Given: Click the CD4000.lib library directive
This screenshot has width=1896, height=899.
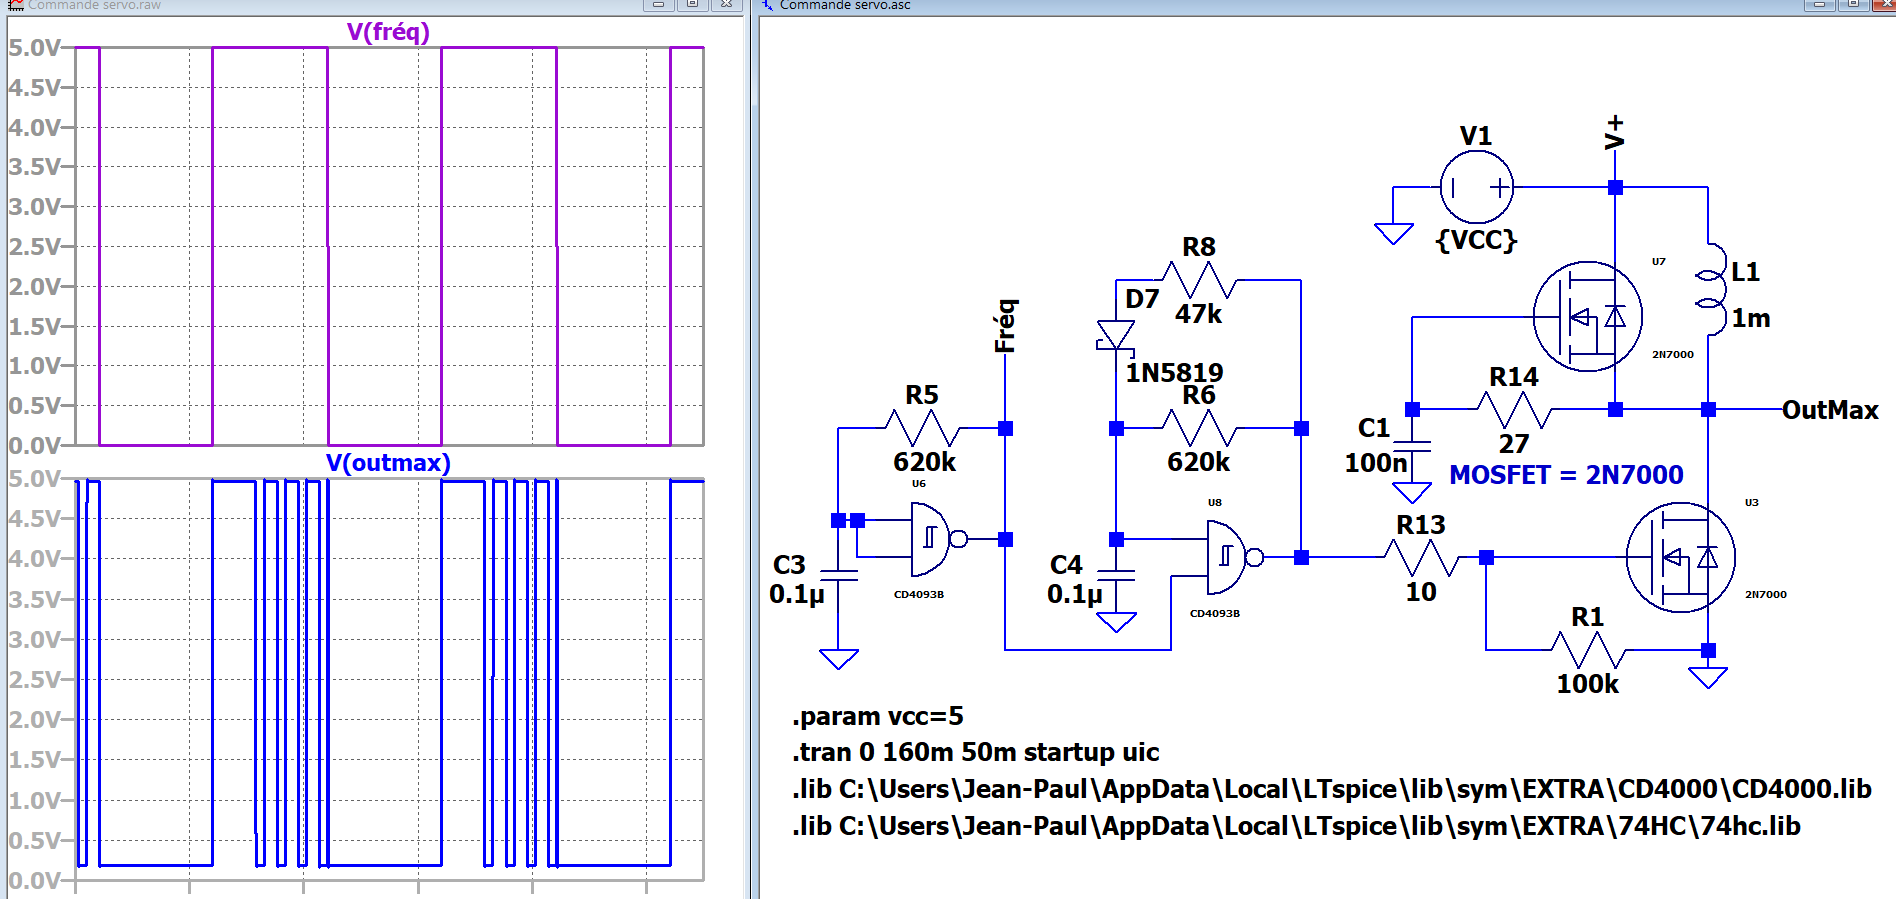Looking at the screenshot, I should (x=1331, y=789).
